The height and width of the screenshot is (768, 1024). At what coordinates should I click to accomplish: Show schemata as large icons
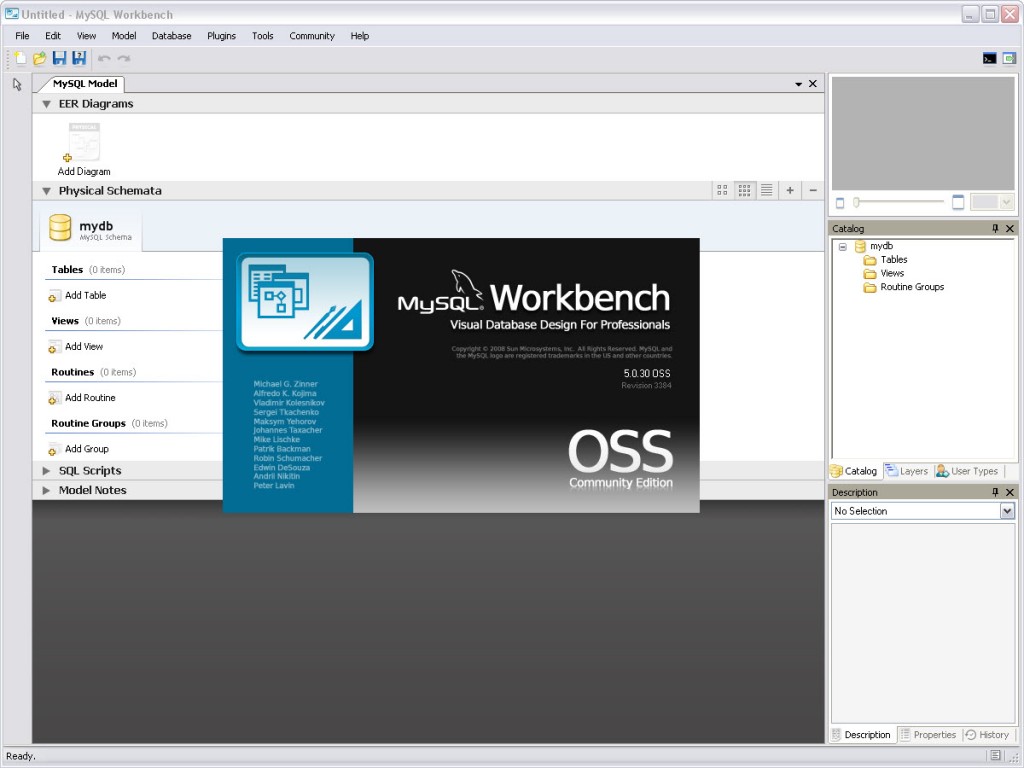pos(722,190)
